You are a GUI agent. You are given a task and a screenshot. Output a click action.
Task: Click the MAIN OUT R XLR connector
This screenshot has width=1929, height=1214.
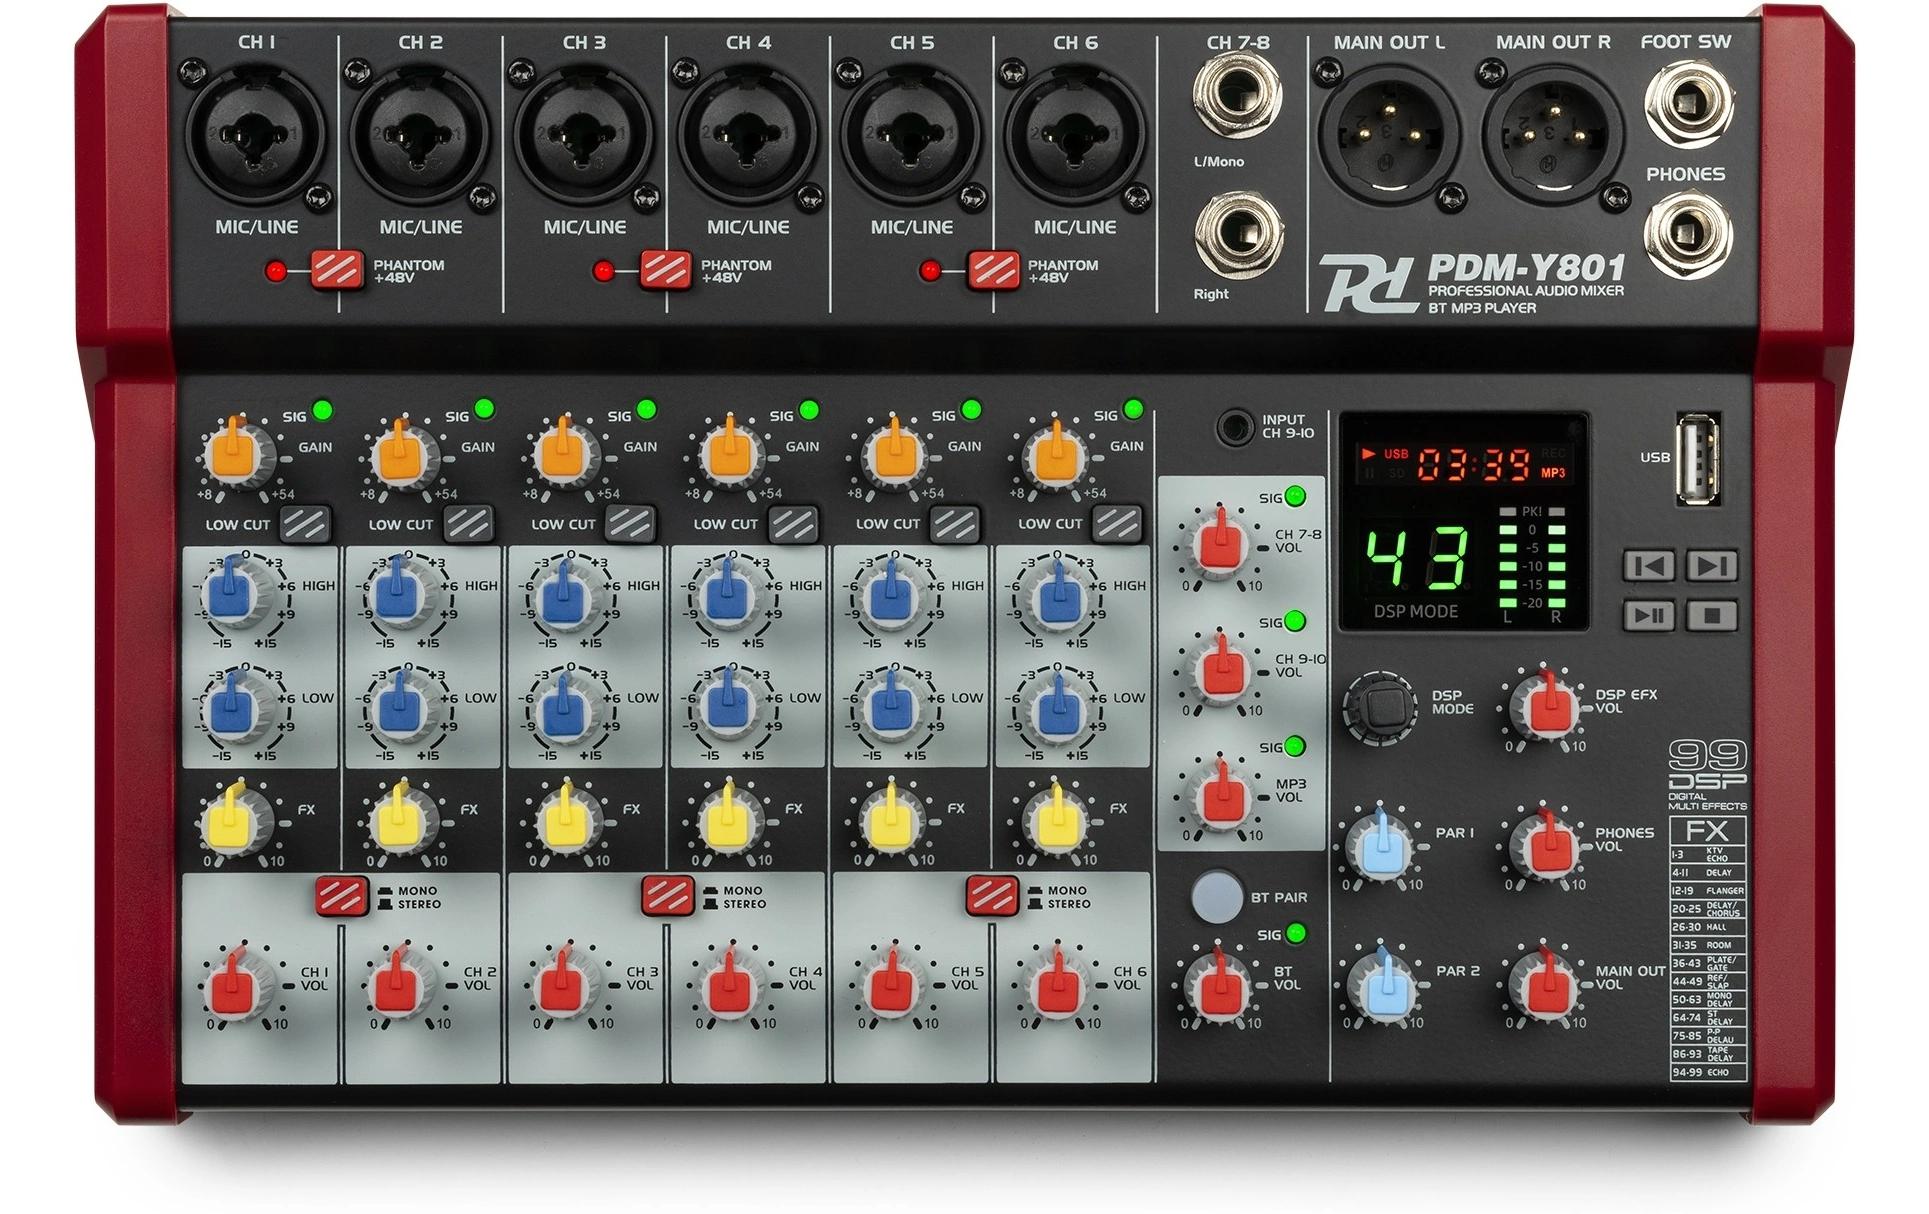[x=1553, y=136]
